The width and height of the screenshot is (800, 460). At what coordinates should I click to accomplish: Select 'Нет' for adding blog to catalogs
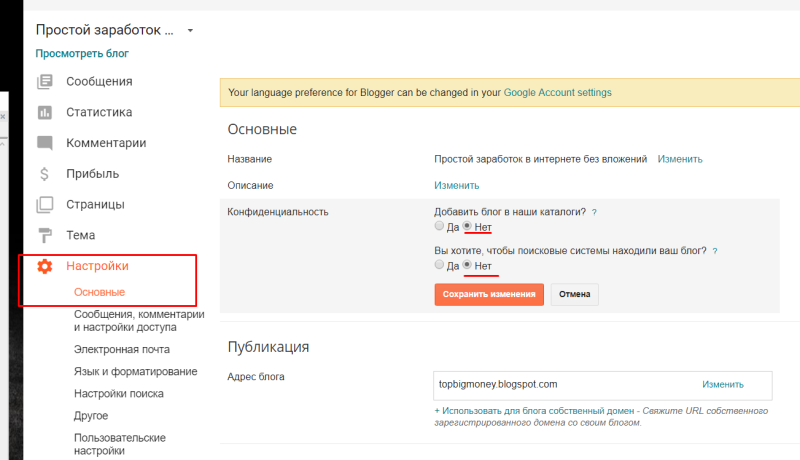467,228
